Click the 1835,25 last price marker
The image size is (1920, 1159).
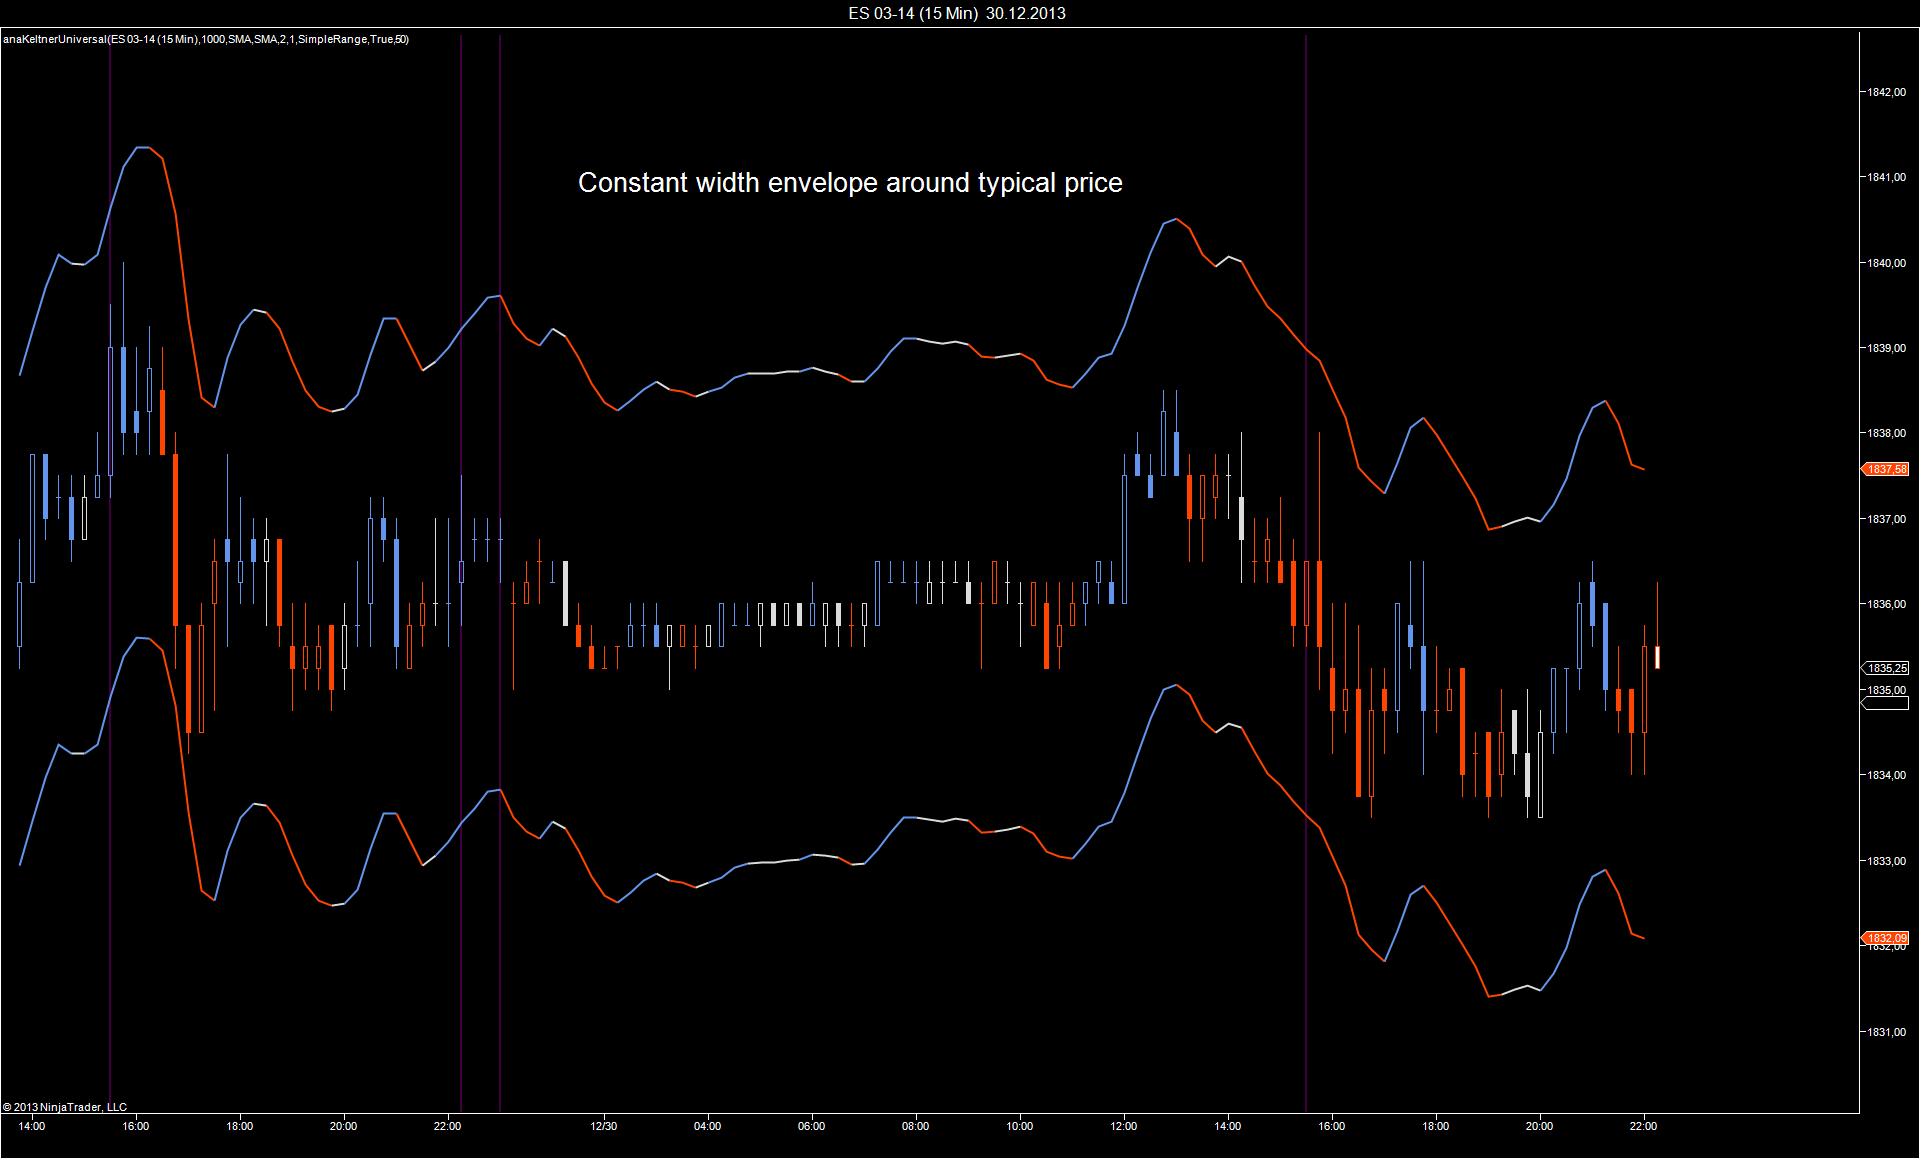coord(1886,668)
